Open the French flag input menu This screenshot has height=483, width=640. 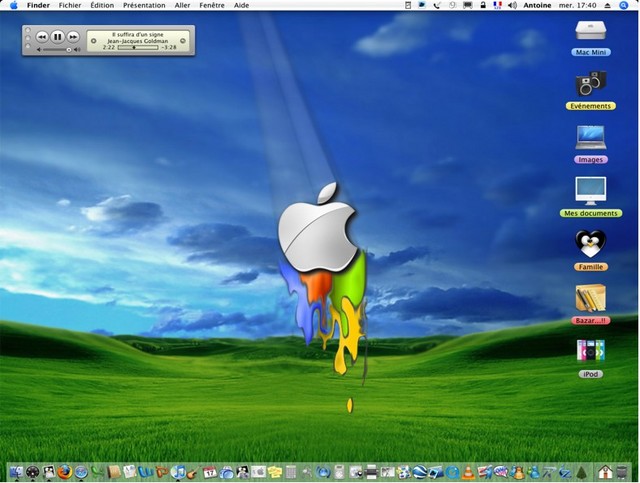click(497, 5)
